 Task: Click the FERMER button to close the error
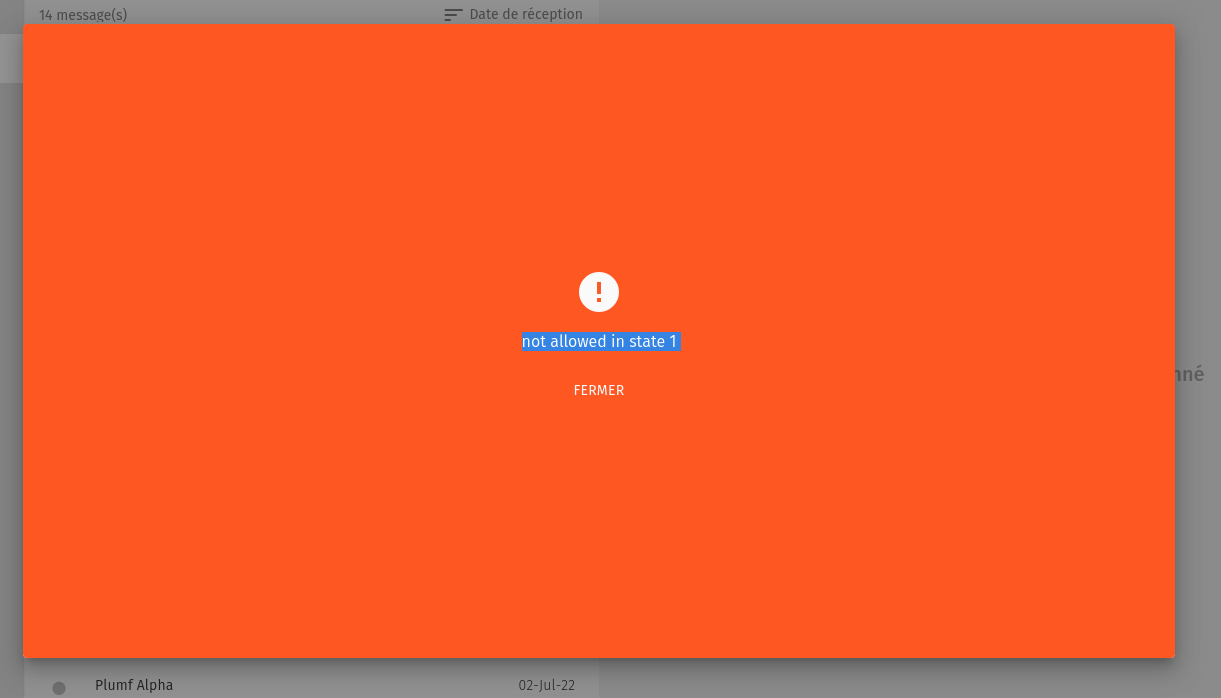598,390
